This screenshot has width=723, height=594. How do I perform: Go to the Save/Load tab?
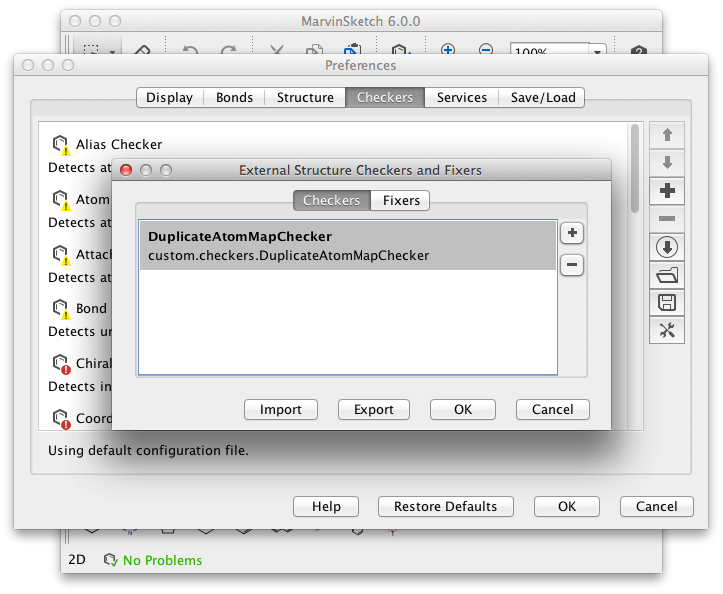(543, 97)
